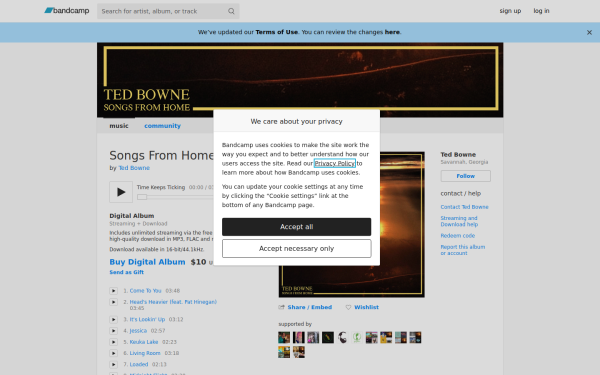Viewport: 600px width, 375px height.
Task: Open the Jessica track link
Action: 138,331
